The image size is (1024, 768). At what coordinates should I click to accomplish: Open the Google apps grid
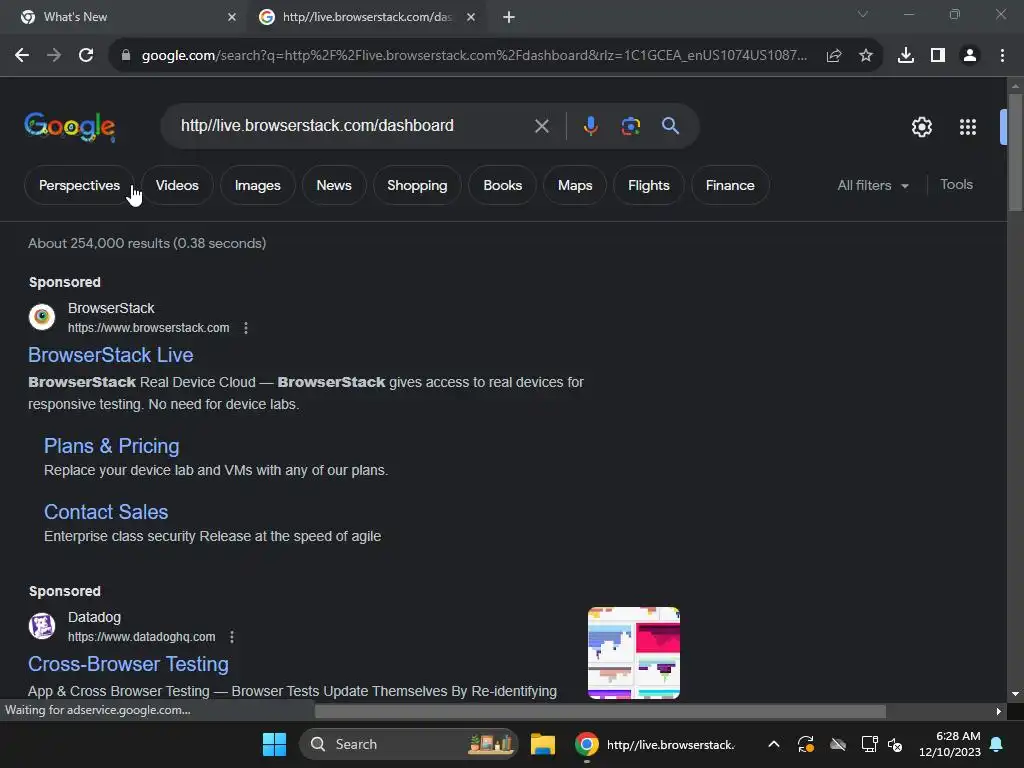967,127
